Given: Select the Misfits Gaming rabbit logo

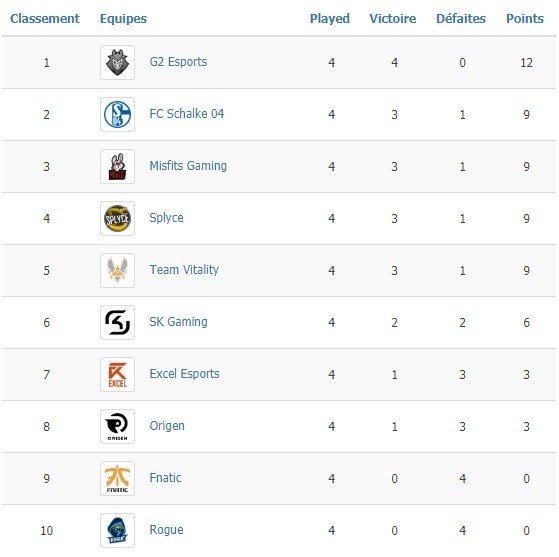Looking at the screenshot, I should coord(117,167).
